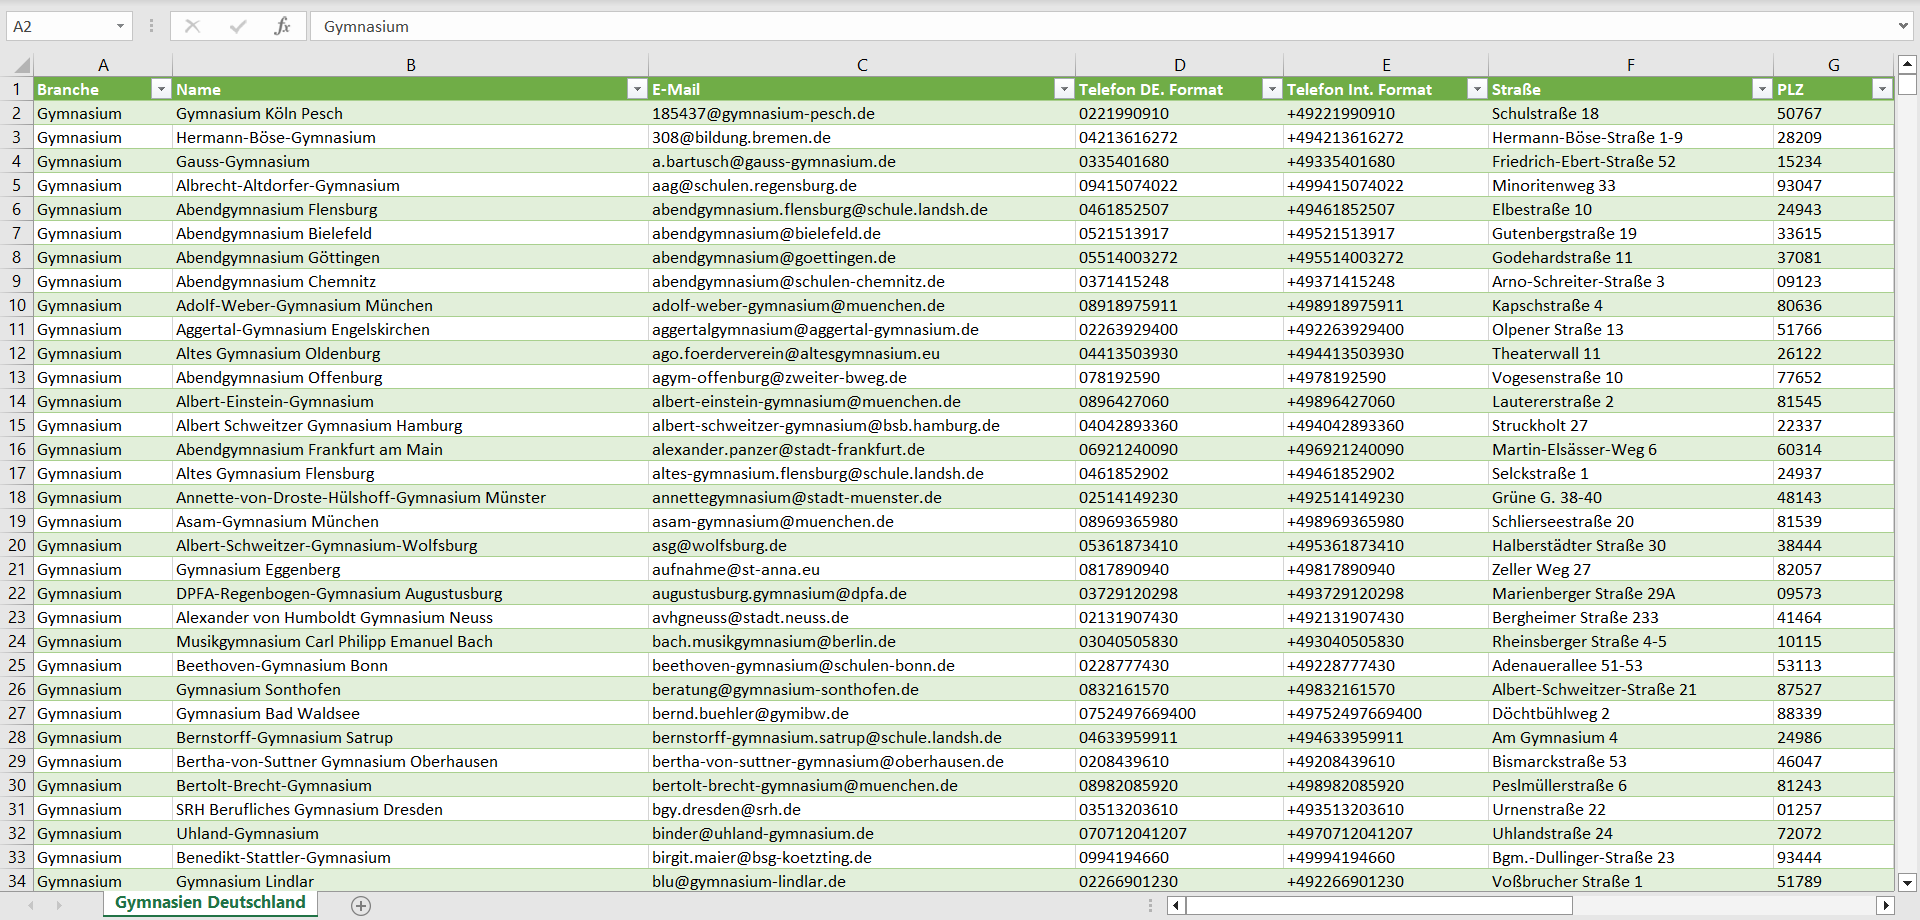Click the horizontal scrollbar thumb
Image resolution: width=1920 pixels, height=920 pixels.
coord(1379,905)
